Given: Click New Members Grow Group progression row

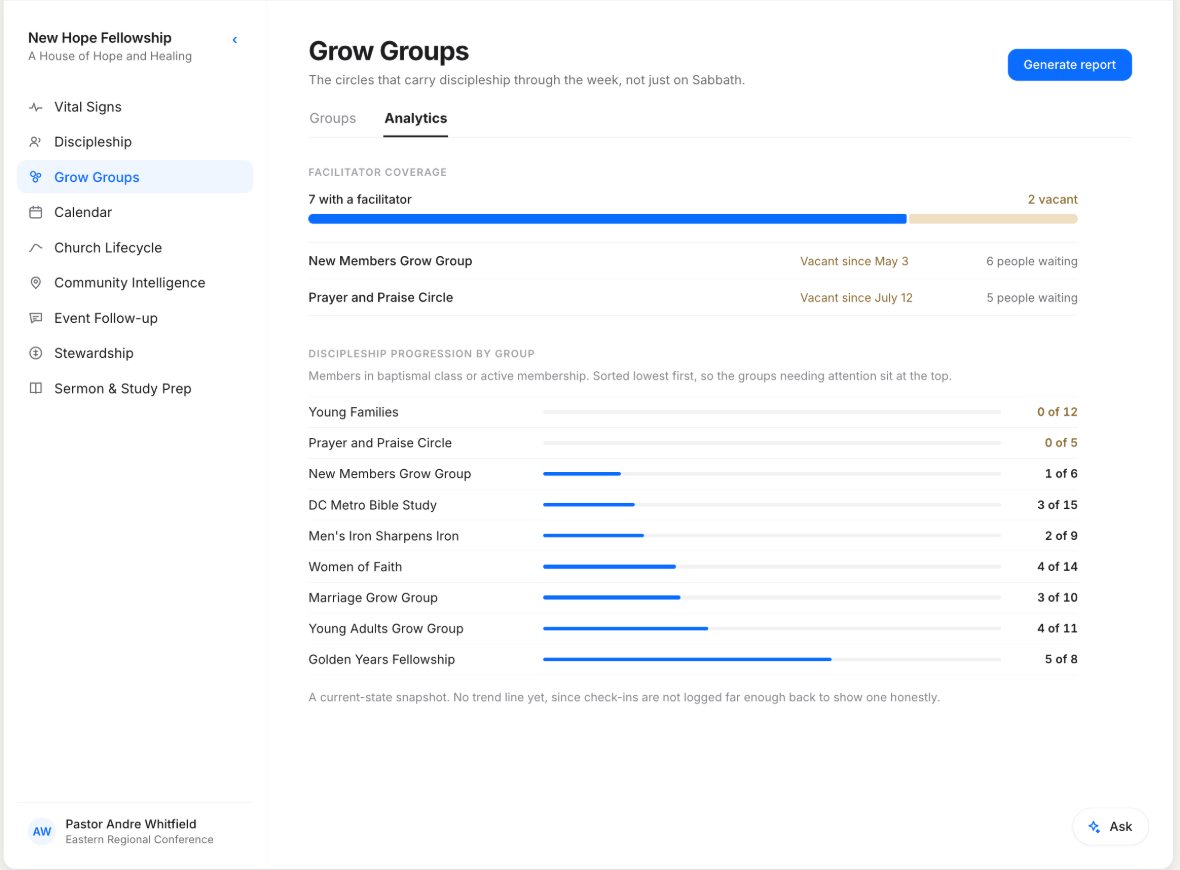Looking at the screenshot, I should click(x=693, y=473).
